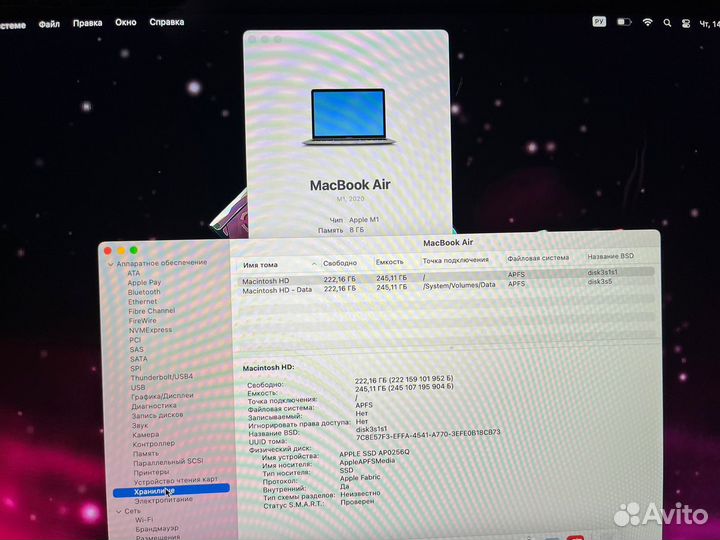Select Macintosh HD volume row
This screenshot has height=540, width=720.
click(445, 276)
